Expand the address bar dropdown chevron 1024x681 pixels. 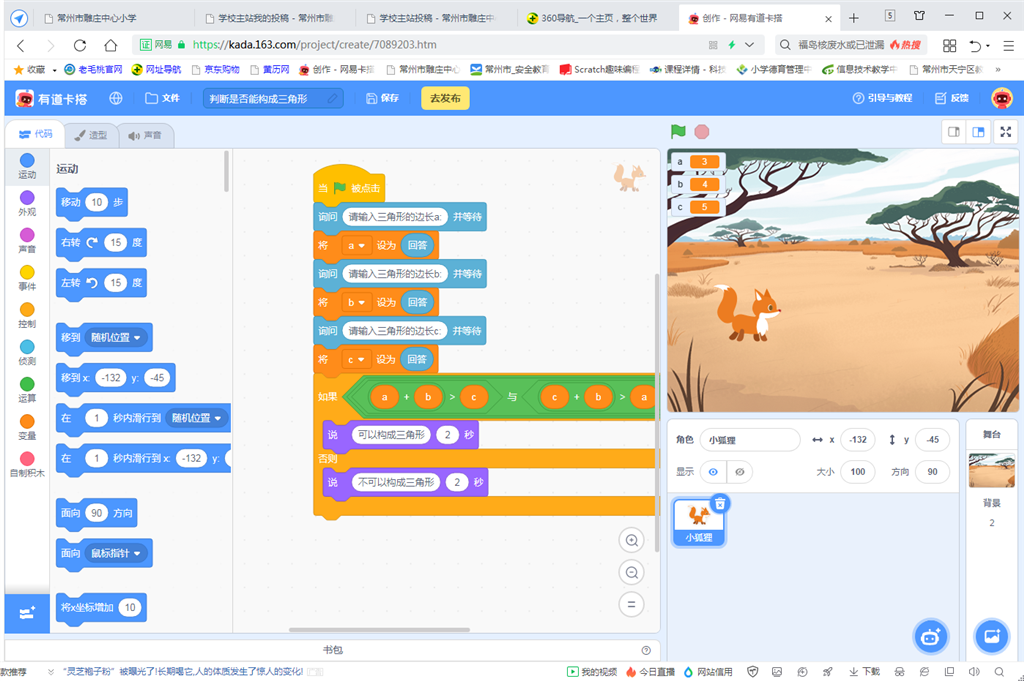click(749, 45)
